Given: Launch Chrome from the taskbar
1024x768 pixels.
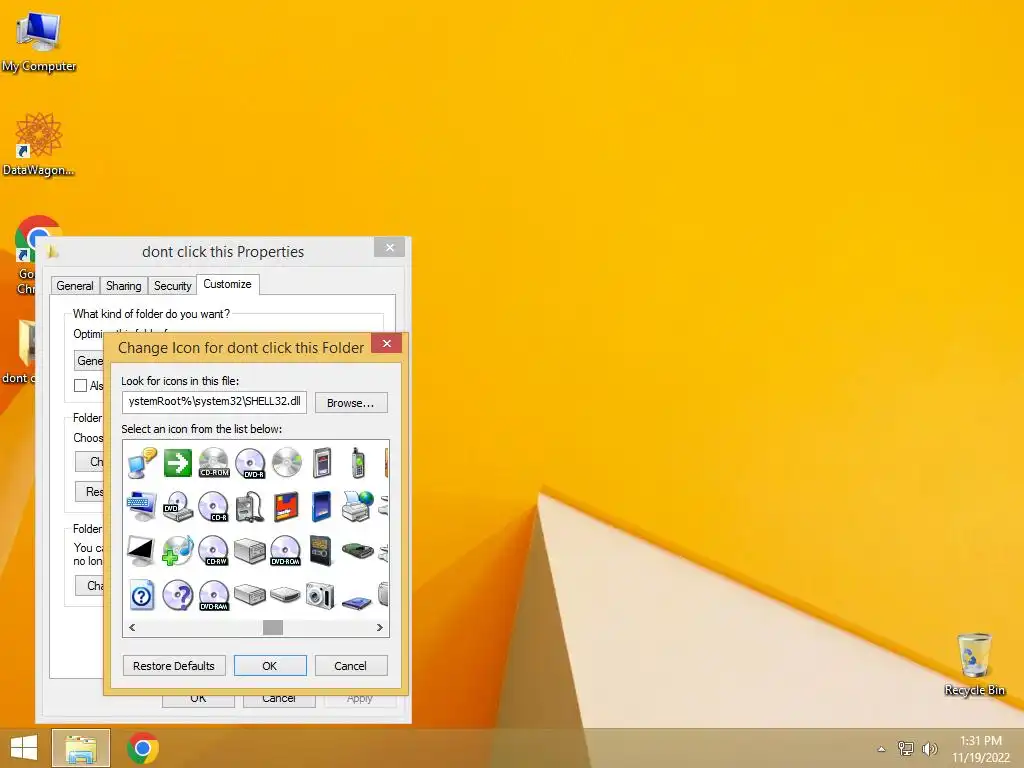Looking at the screenshot, I should [142, 748].
